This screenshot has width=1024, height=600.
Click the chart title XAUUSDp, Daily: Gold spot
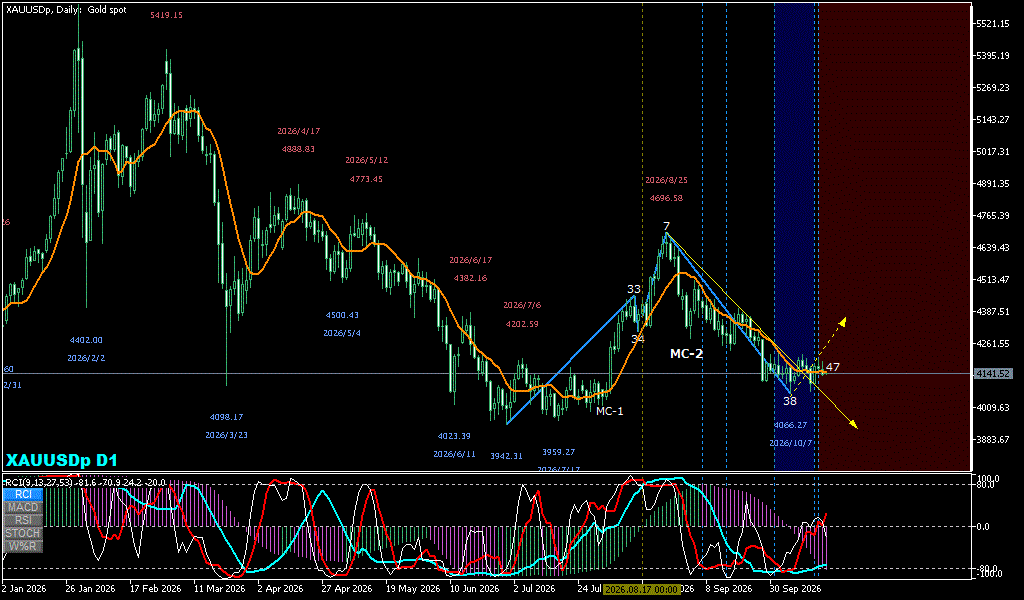coord(67,10)
